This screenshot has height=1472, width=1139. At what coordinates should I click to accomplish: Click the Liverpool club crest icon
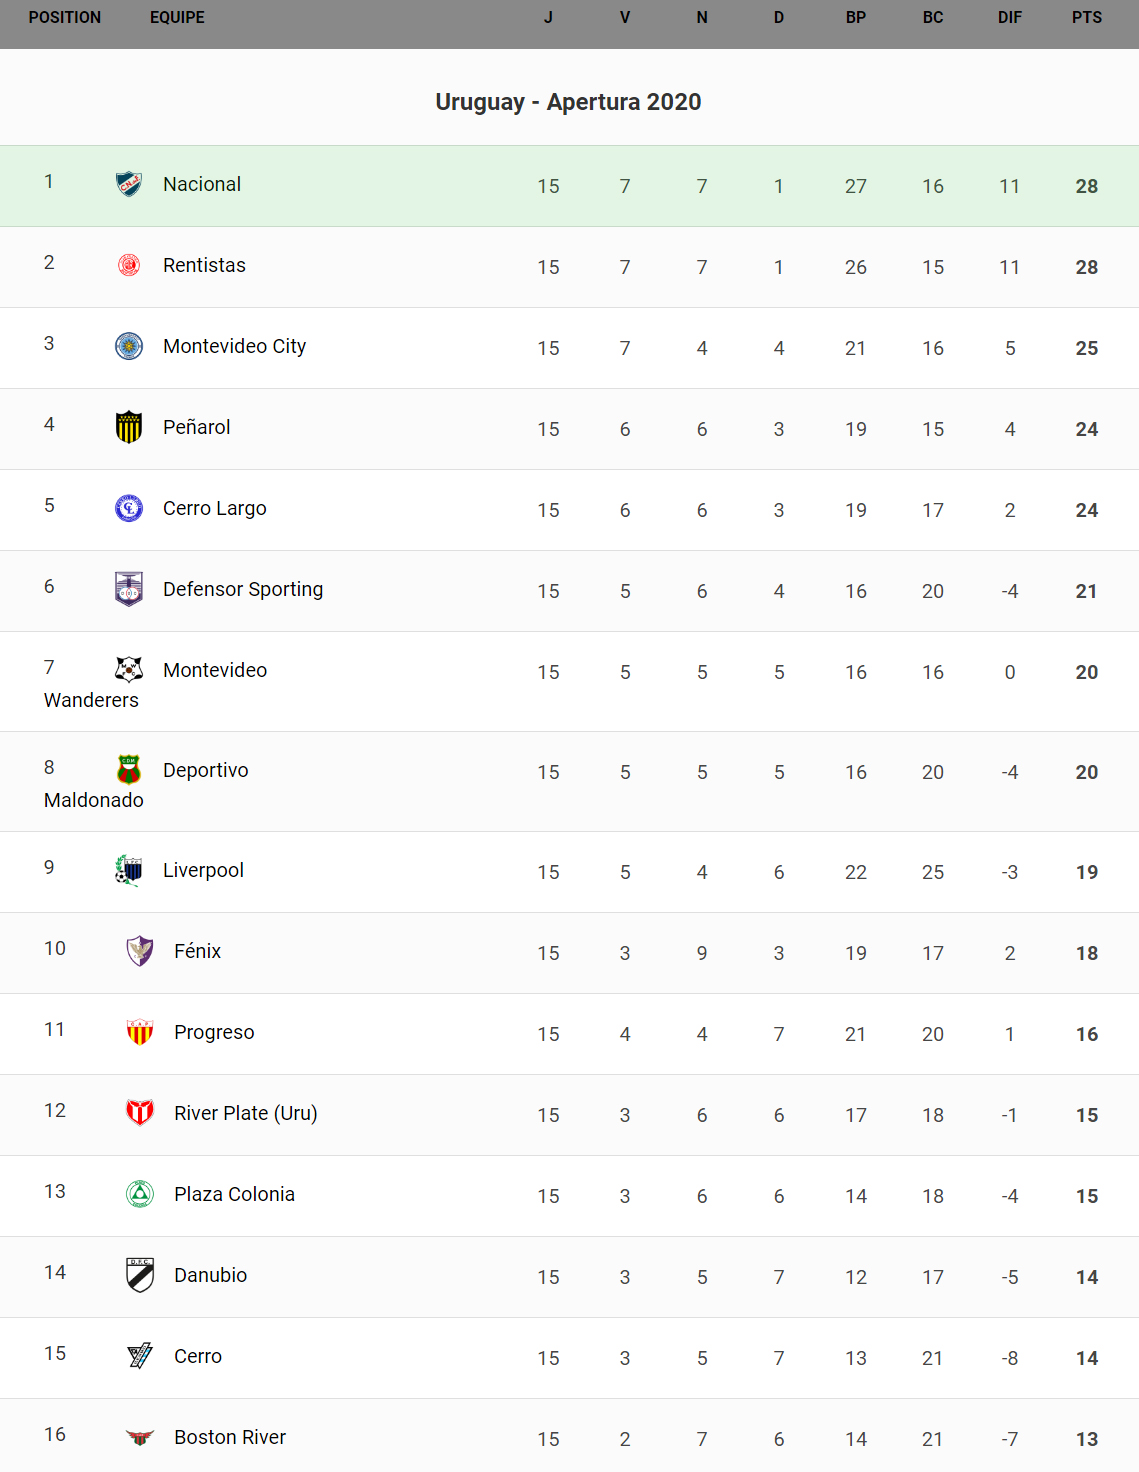tap(129, 870)
